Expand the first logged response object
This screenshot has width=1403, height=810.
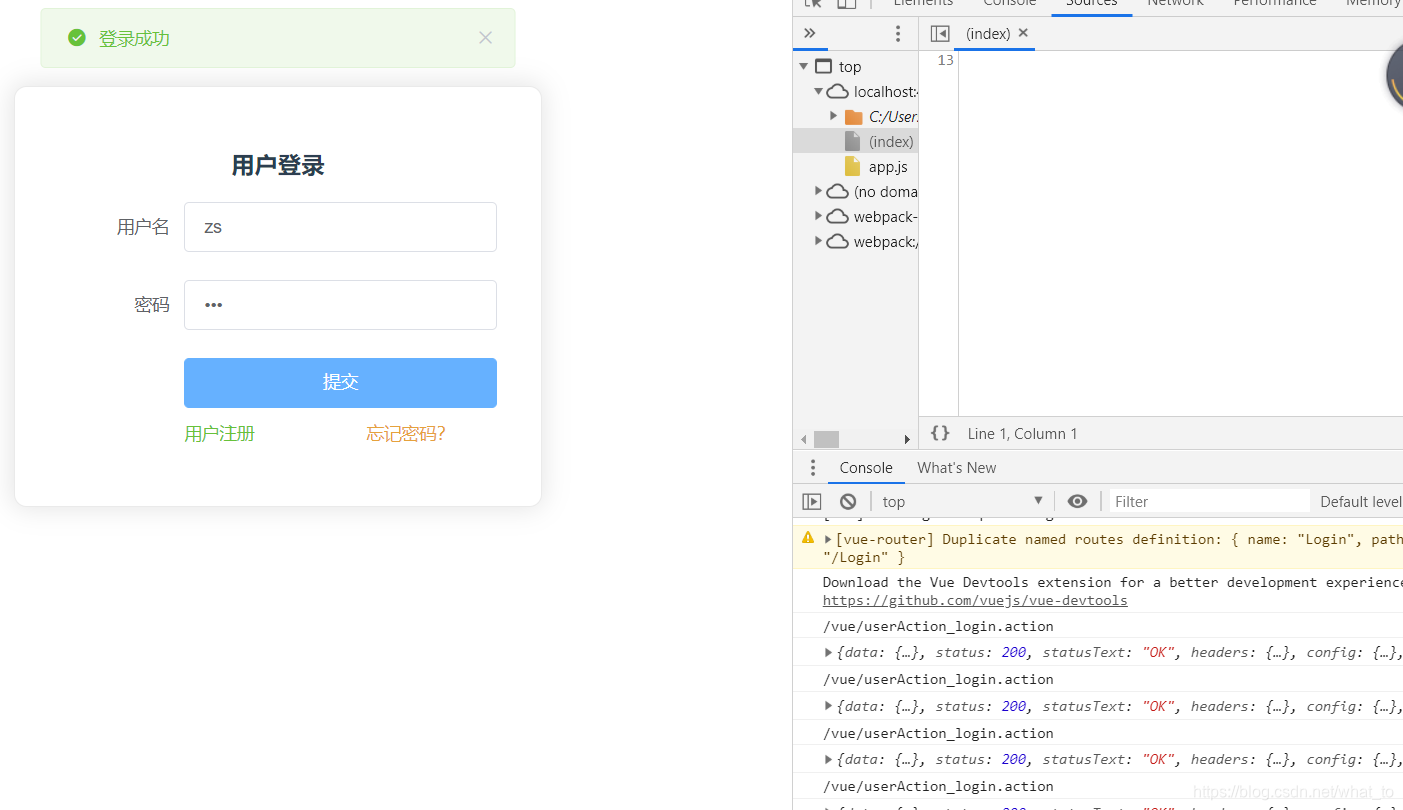click(x=828, y=652)
